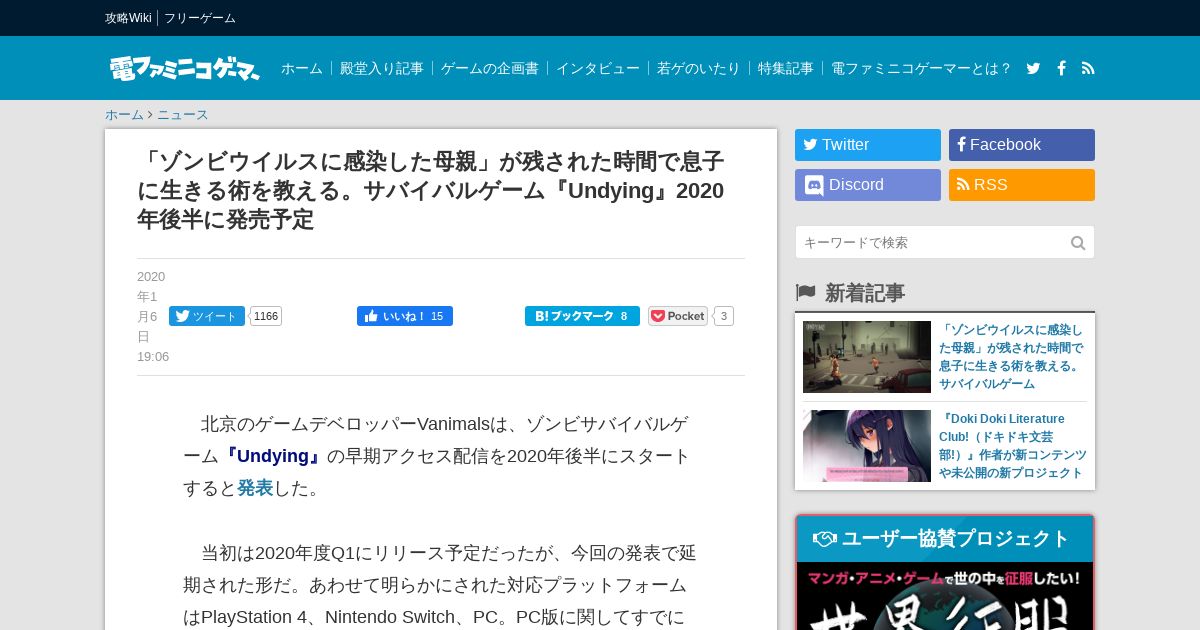Bookmark article with B!ブックマーク button
This screenshot has width=1200, height=630.
point(582,316)
